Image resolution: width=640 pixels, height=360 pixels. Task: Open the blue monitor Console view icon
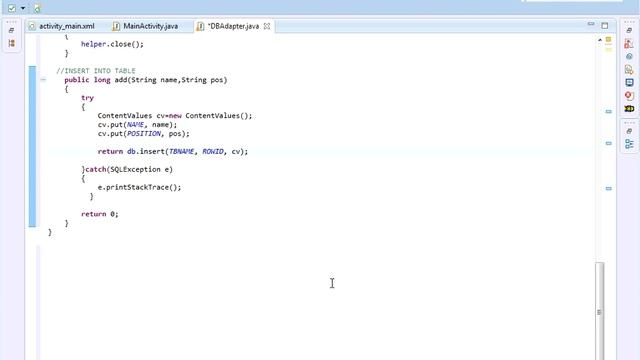629,82
